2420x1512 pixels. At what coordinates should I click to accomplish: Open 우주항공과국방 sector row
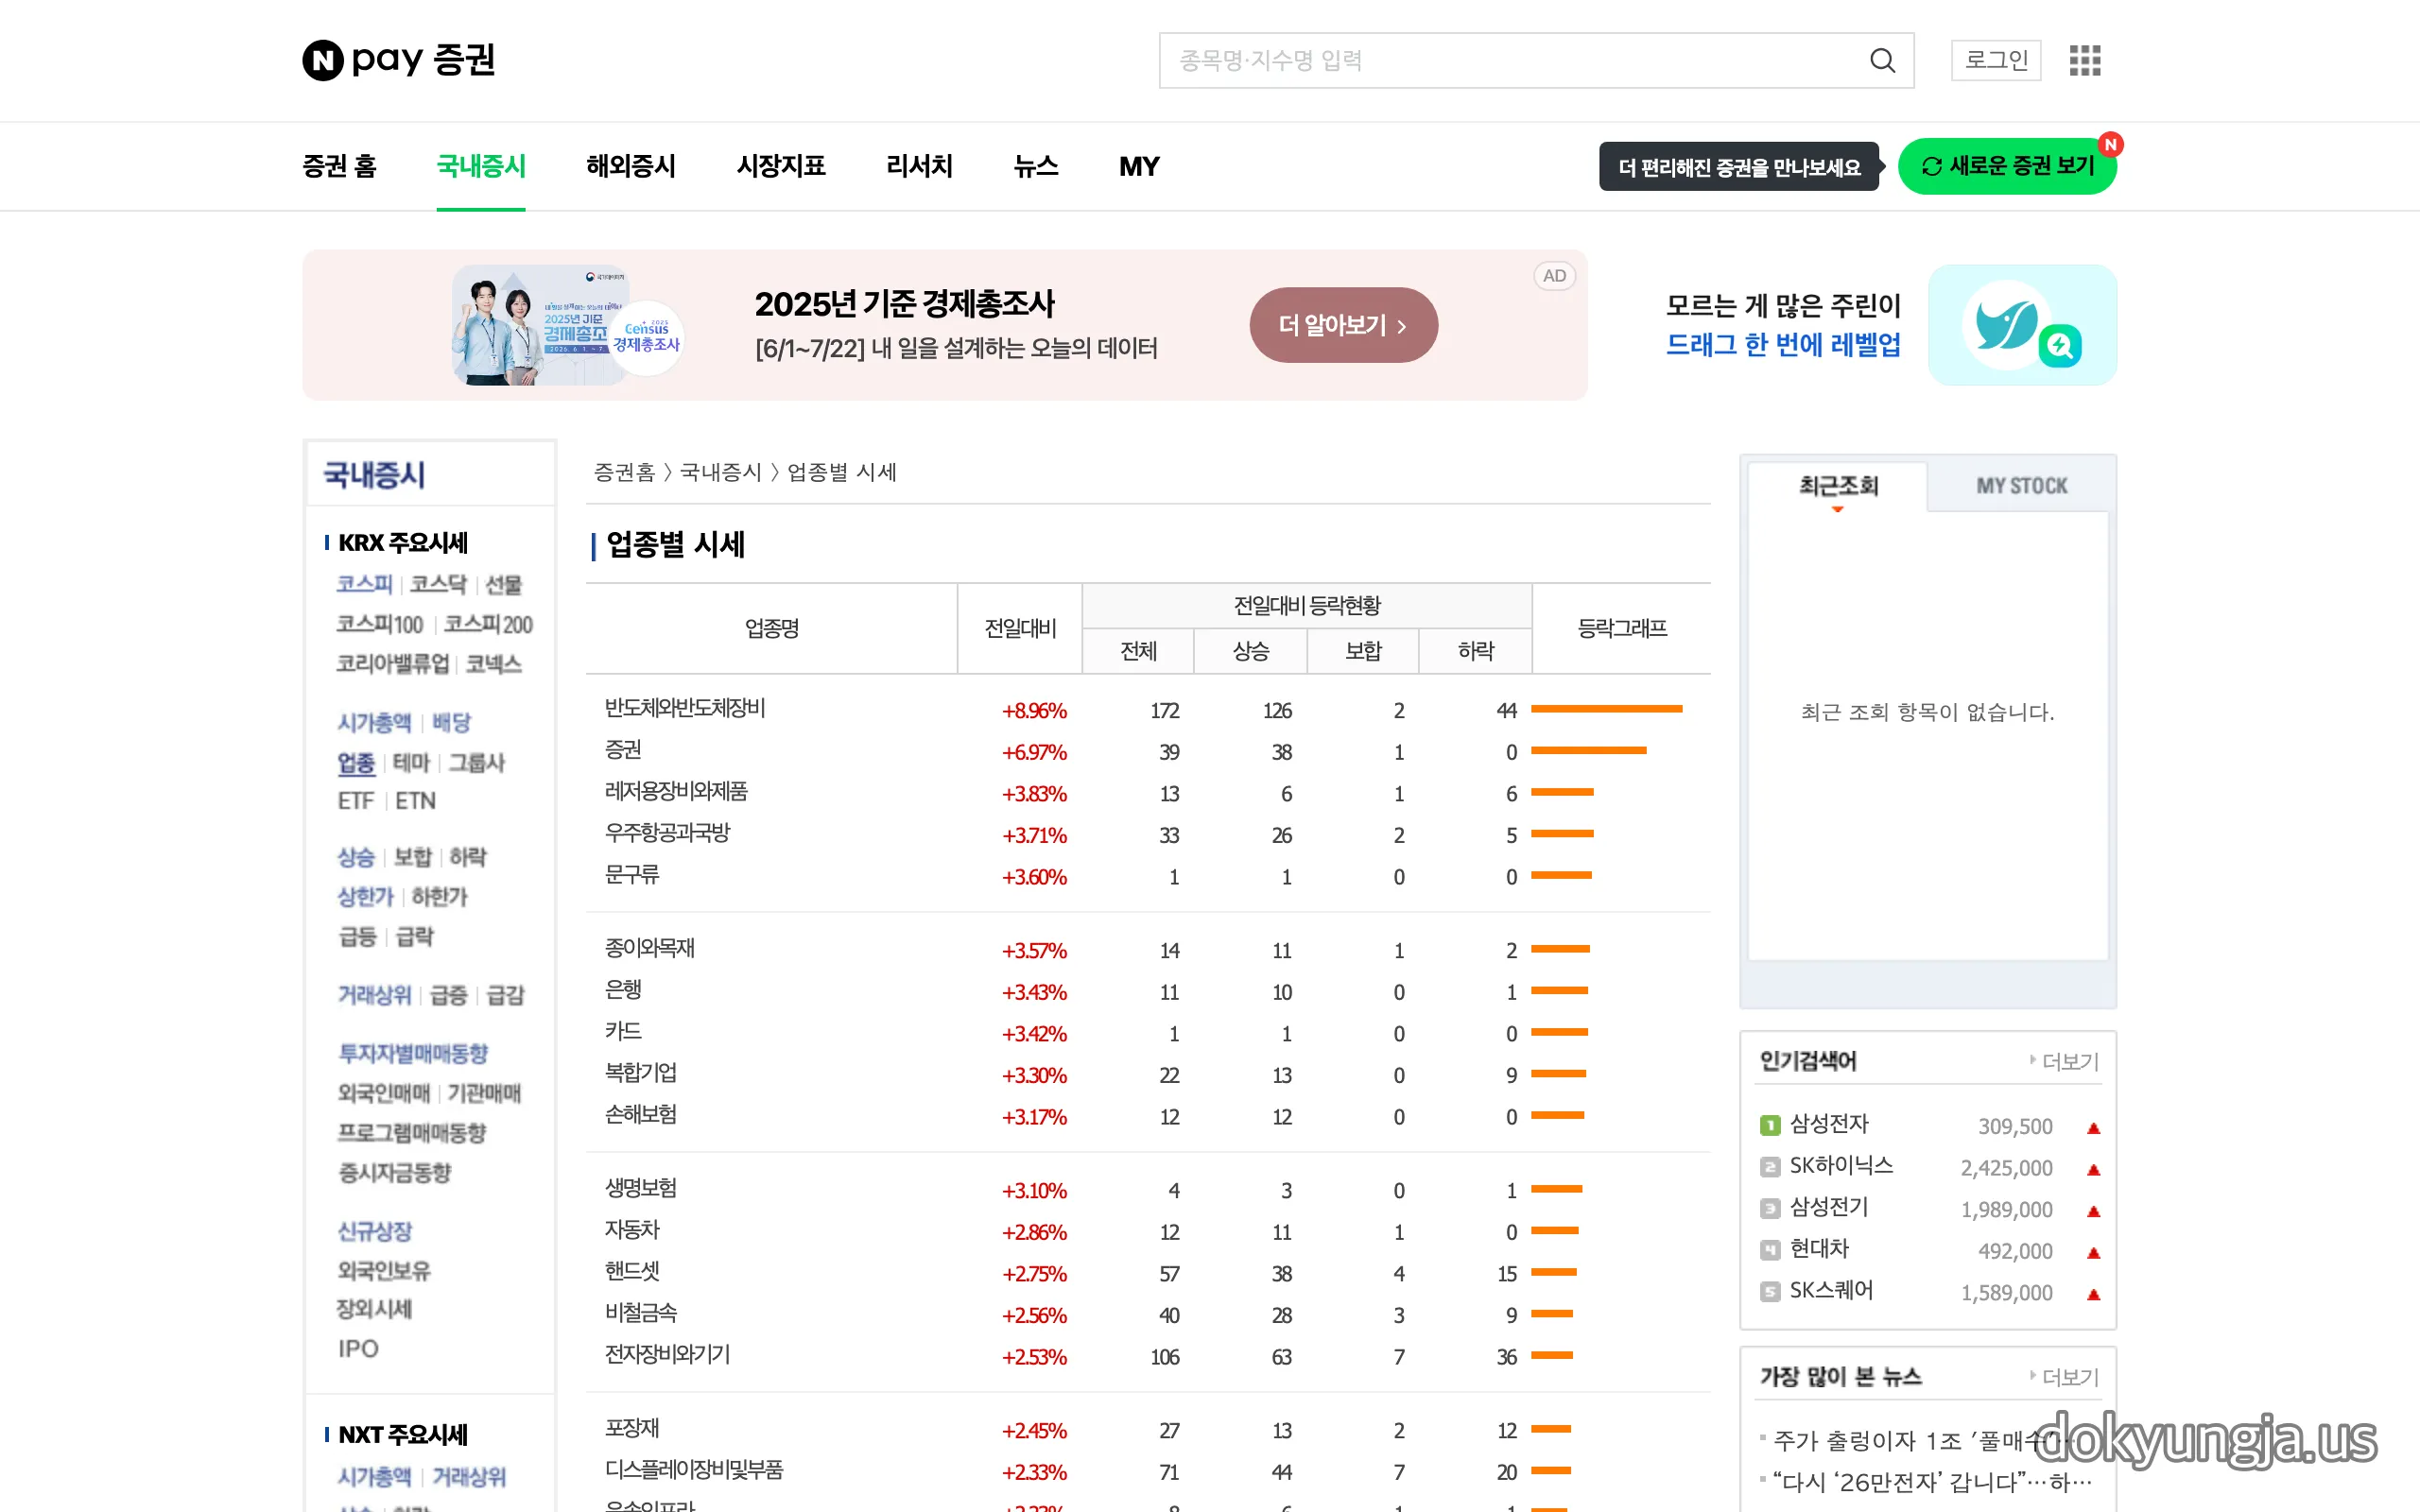pos(667,833)
